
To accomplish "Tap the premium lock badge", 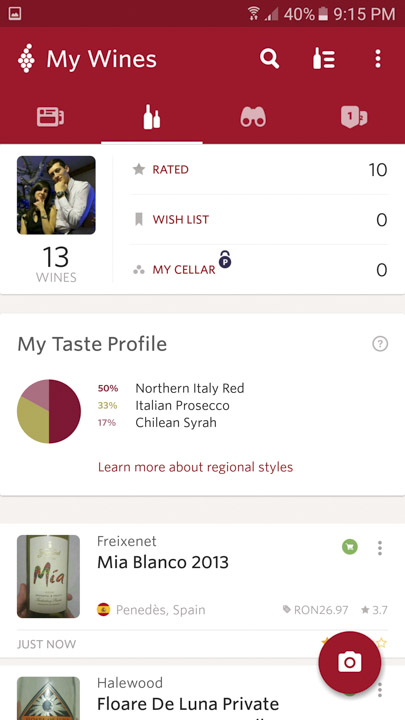I will pyautogui.click(x=225, y=259).
